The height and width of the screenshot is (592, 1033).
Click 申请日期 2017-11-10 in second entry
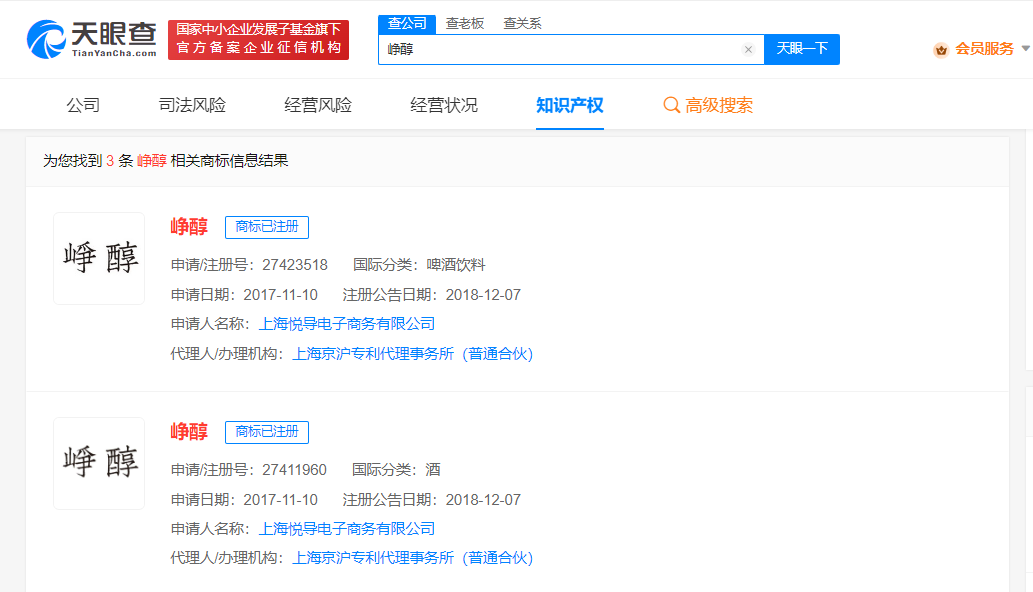(244, 500)
